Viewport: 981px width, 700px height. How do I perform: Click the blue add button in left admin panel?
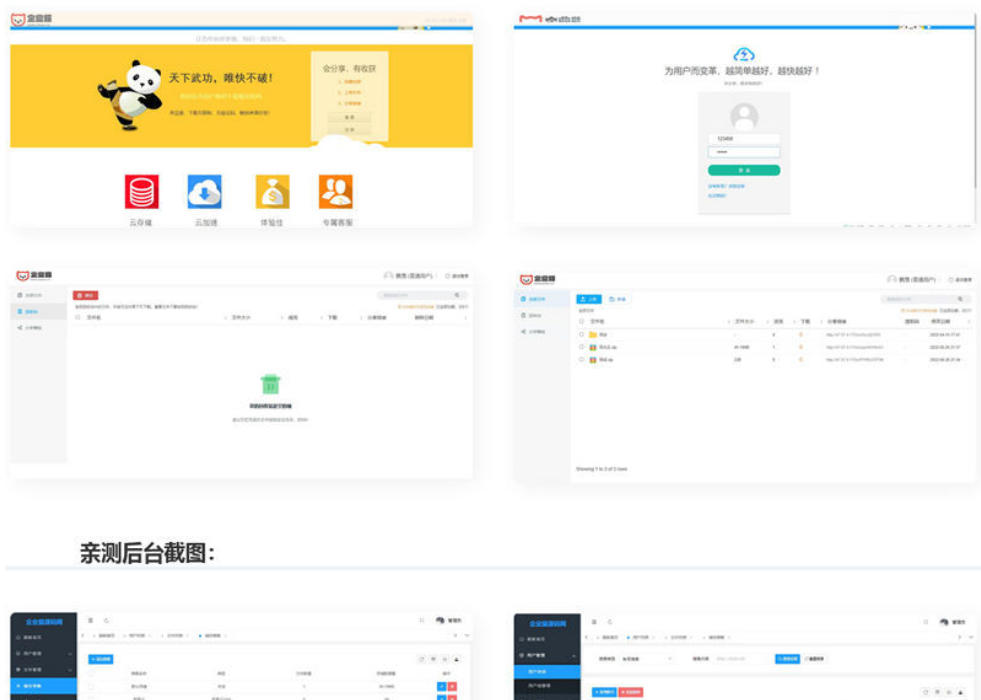coord(101,659)
